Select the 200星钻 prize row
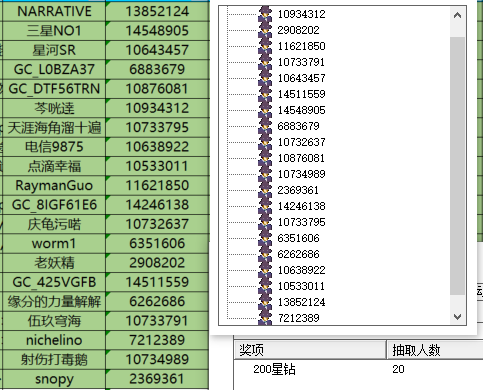 [358, 369]
